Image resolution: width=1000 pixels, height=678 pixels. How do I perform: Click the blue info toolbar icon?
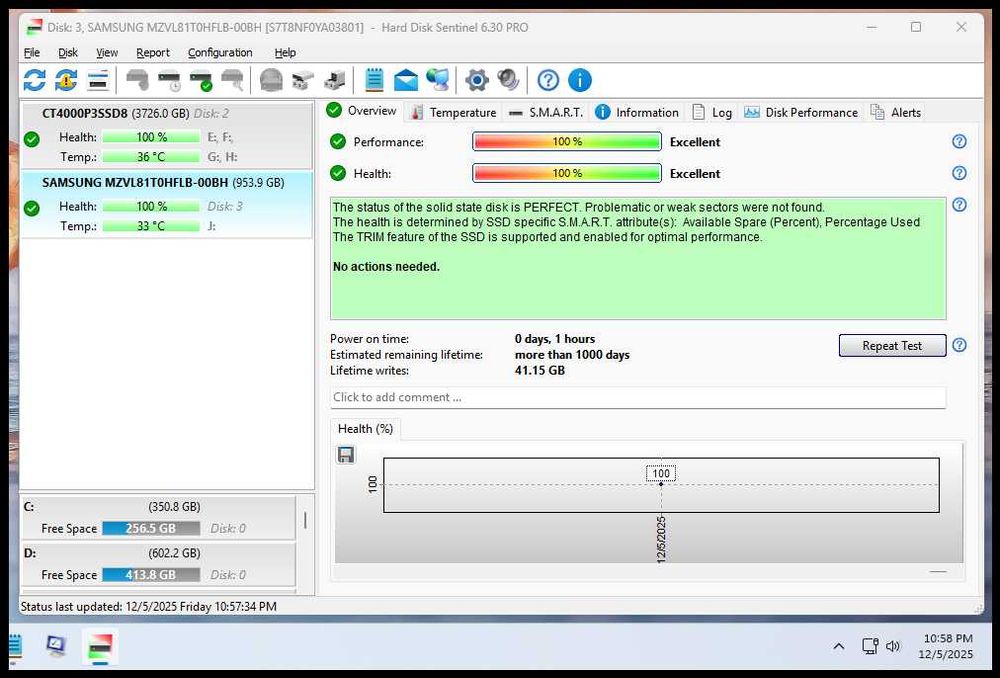[580, 80]
